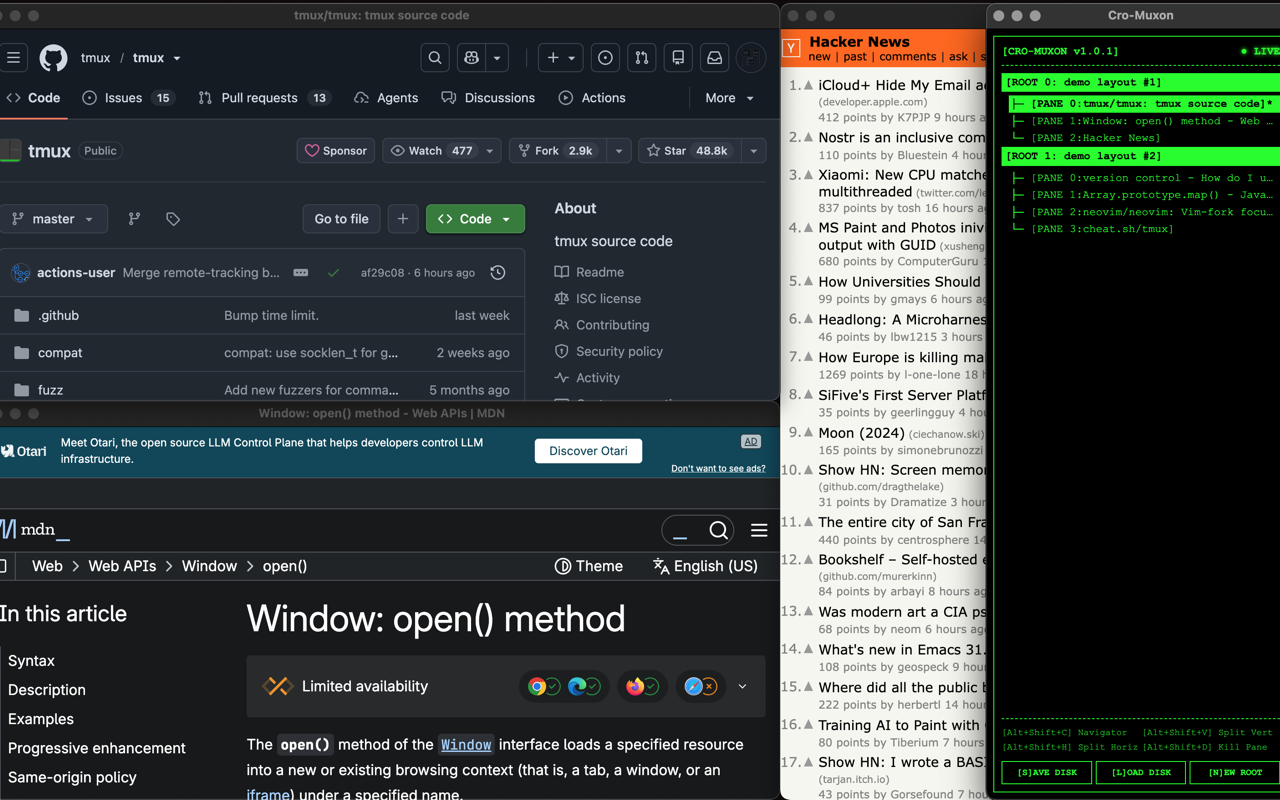Viewport: 1280px width, 800px height.
Task: Click the [S]AVE DISK button
Action: click(1047, 772)
